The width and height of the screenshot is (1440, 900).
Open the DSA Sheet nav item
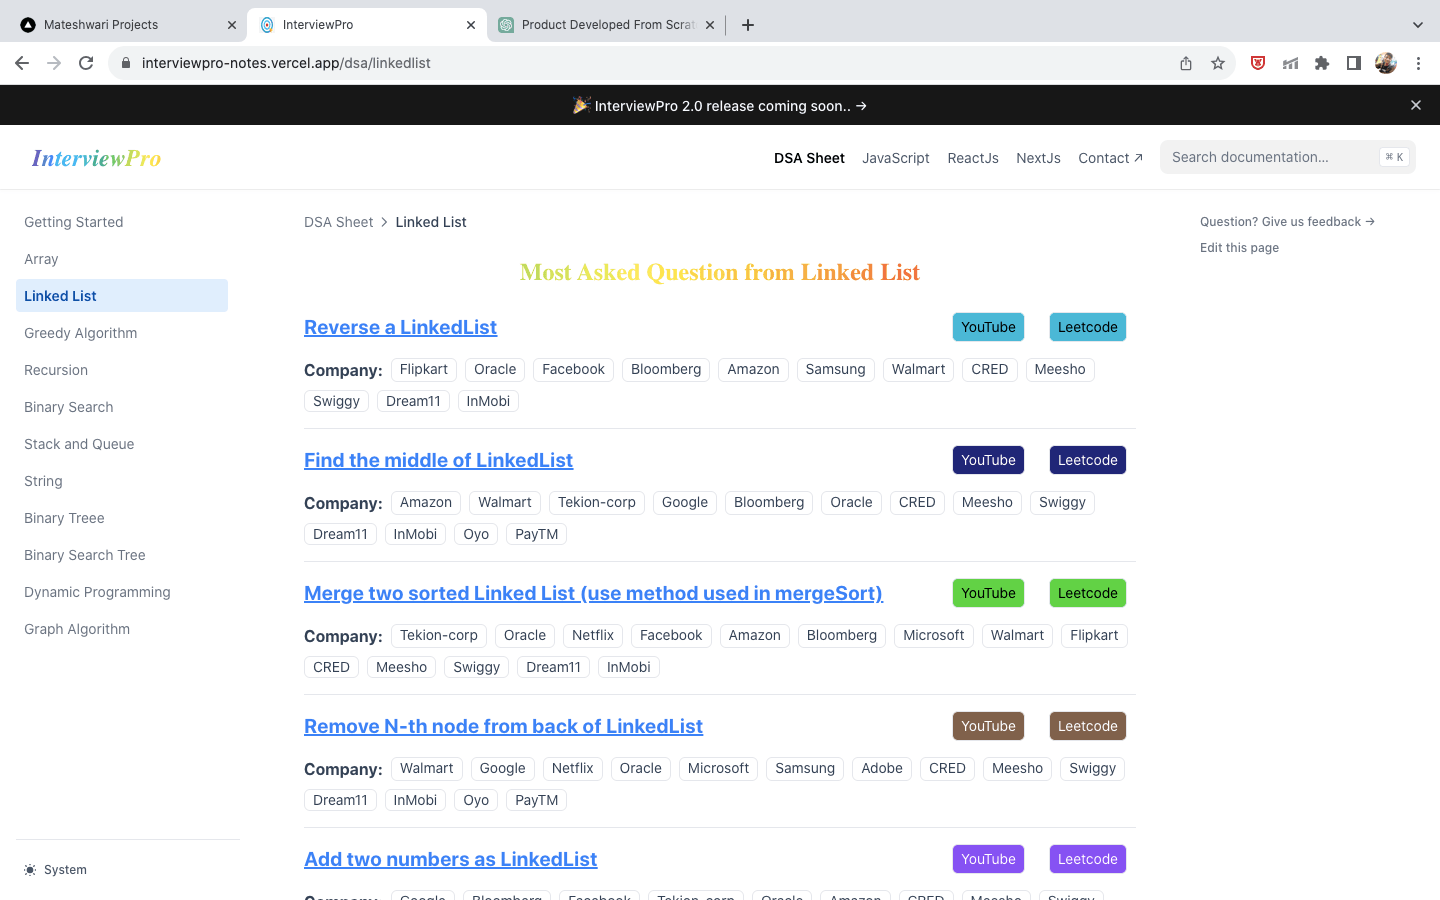point(809,158)
